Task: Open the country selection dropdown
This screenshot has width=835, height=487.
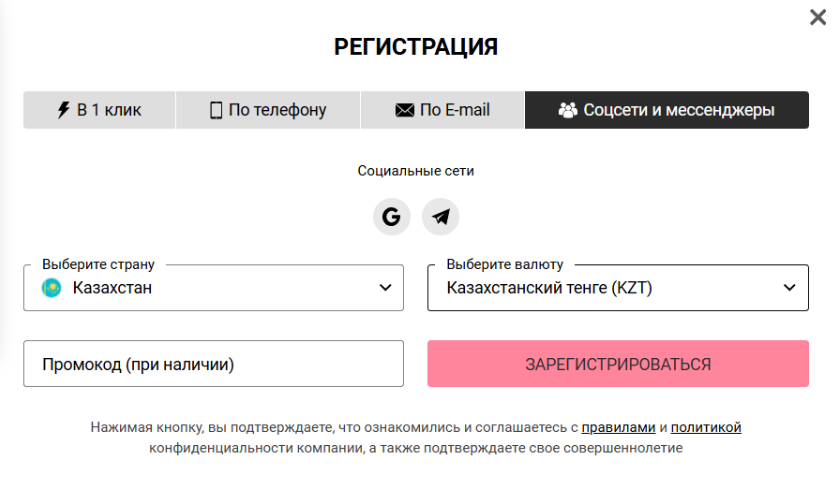Action: tap(214, 287)
